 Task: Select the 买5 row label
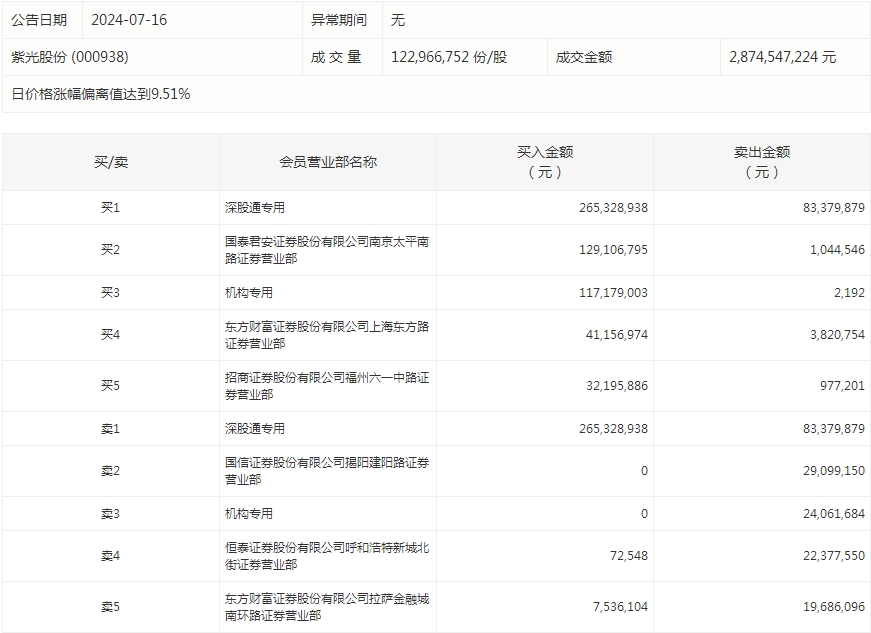click(110, 386)
